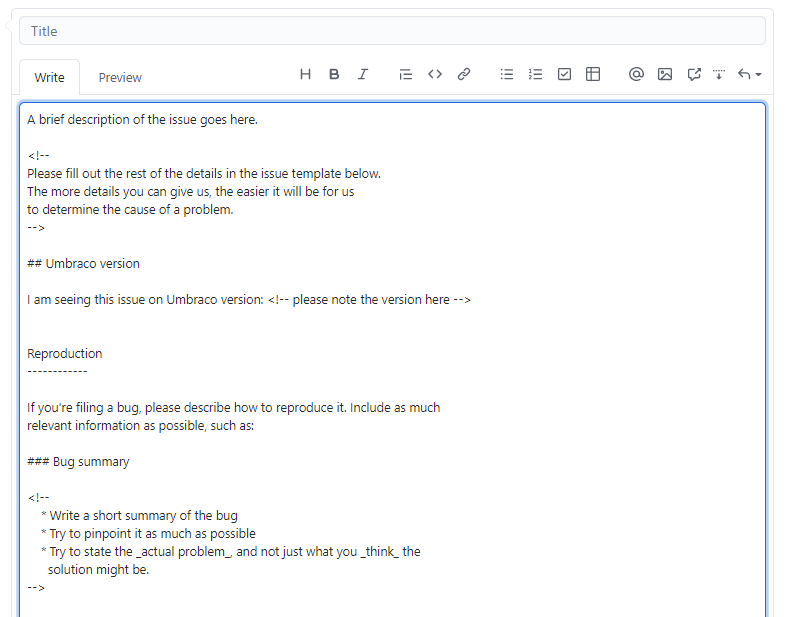Viewport: 788px width, 617px height.
Task: Switch to the Write tab
Action: (49, 77)
